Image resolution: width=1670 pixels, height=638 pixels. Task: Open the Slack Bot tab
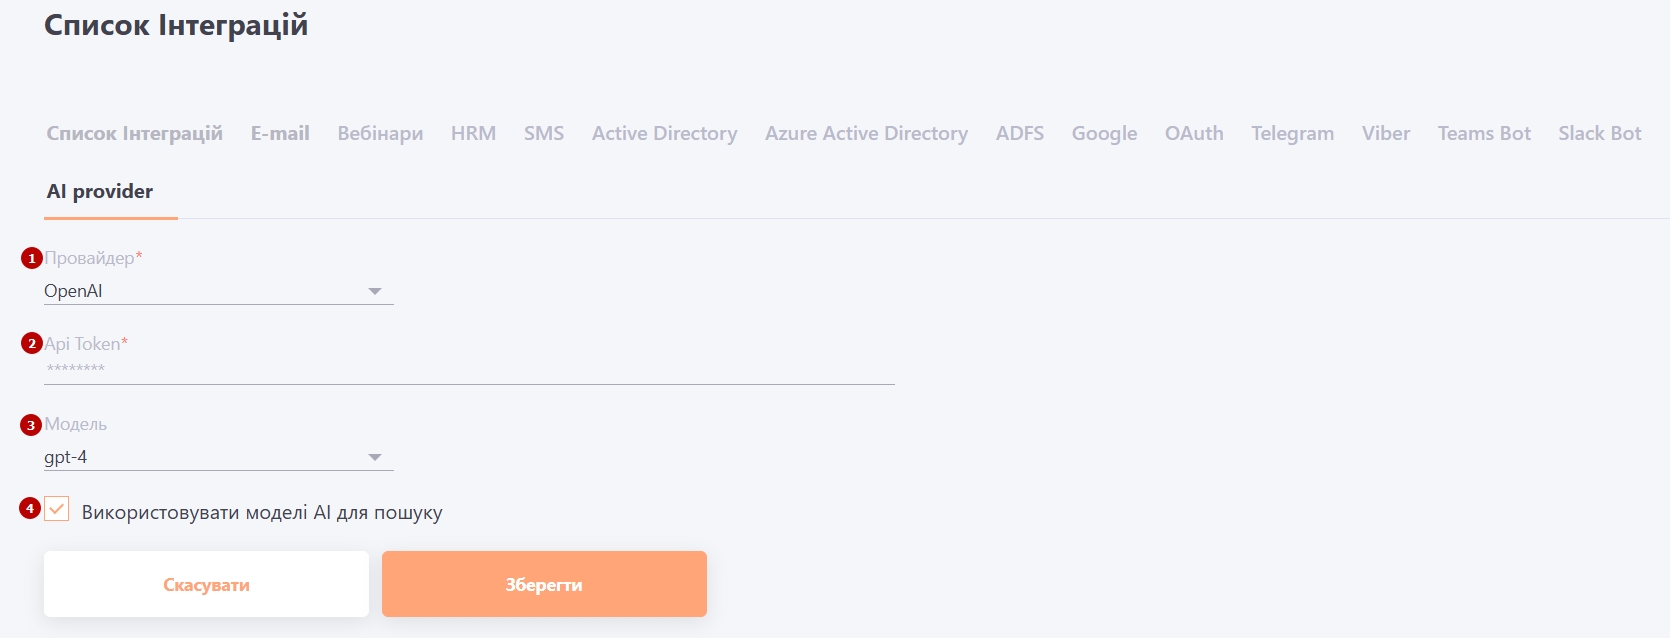tap(1599, 133)
